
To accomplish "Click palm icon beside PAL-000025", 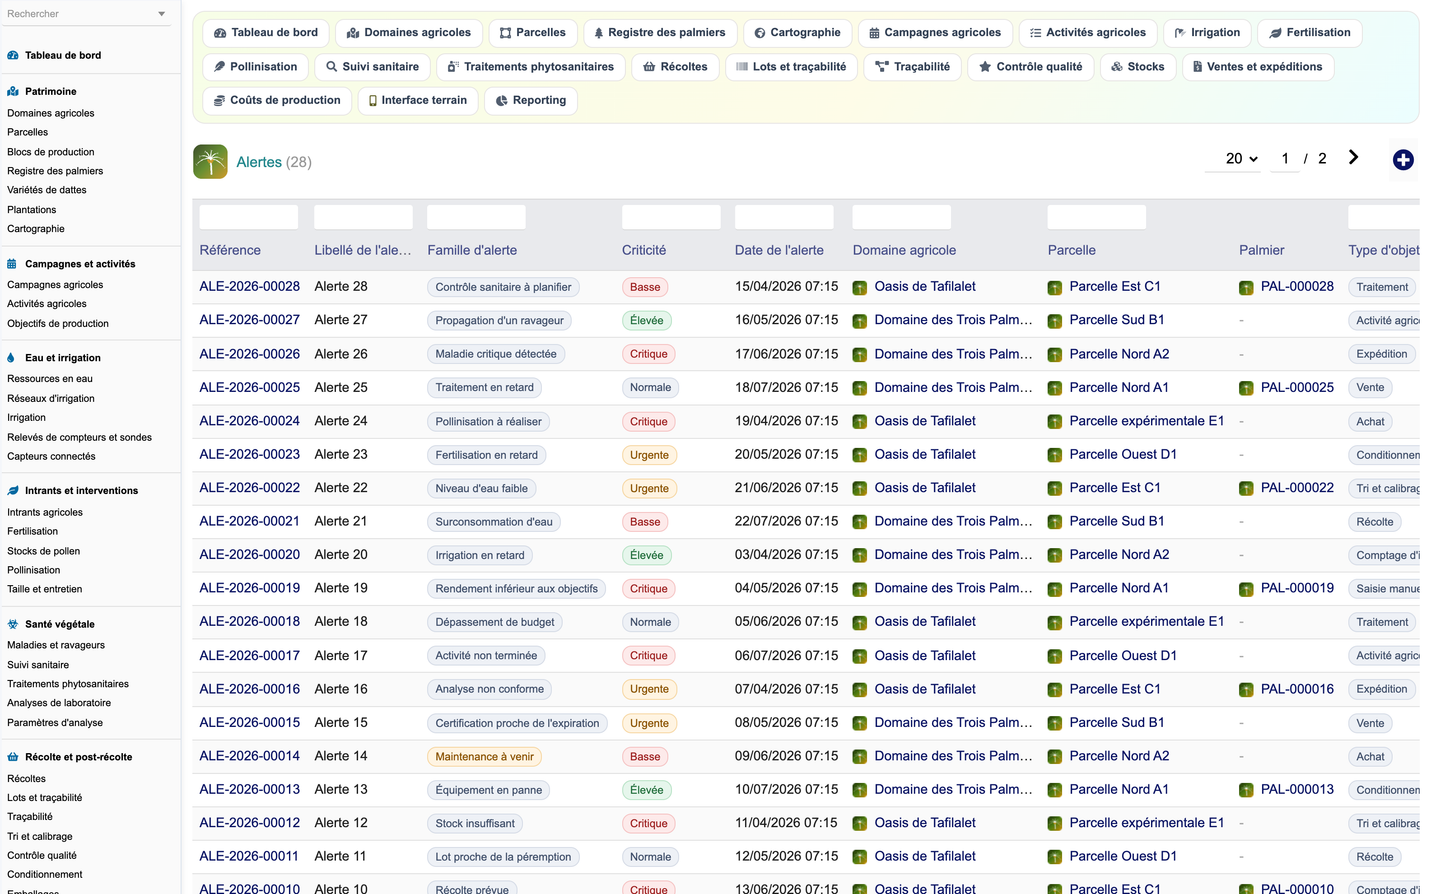I will [x=1246, y=388].
